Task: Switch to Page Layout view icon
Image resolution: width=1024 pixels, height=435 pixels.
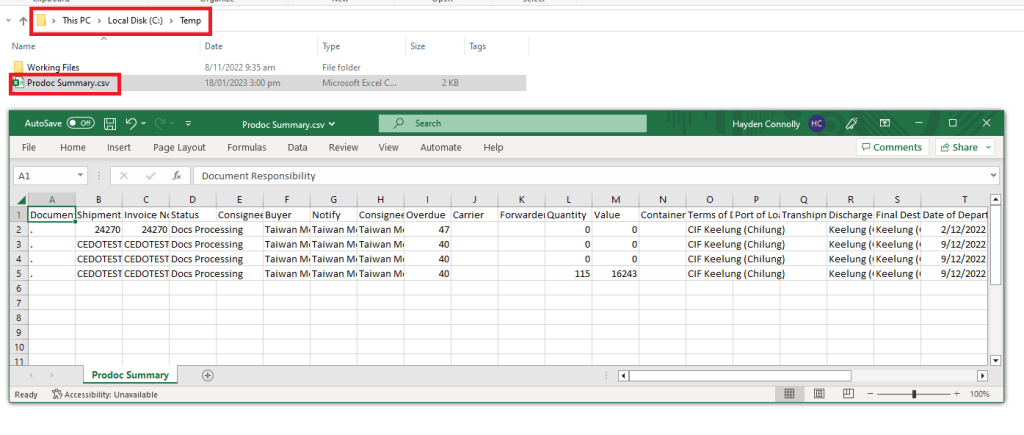Action: click(819, 394)
